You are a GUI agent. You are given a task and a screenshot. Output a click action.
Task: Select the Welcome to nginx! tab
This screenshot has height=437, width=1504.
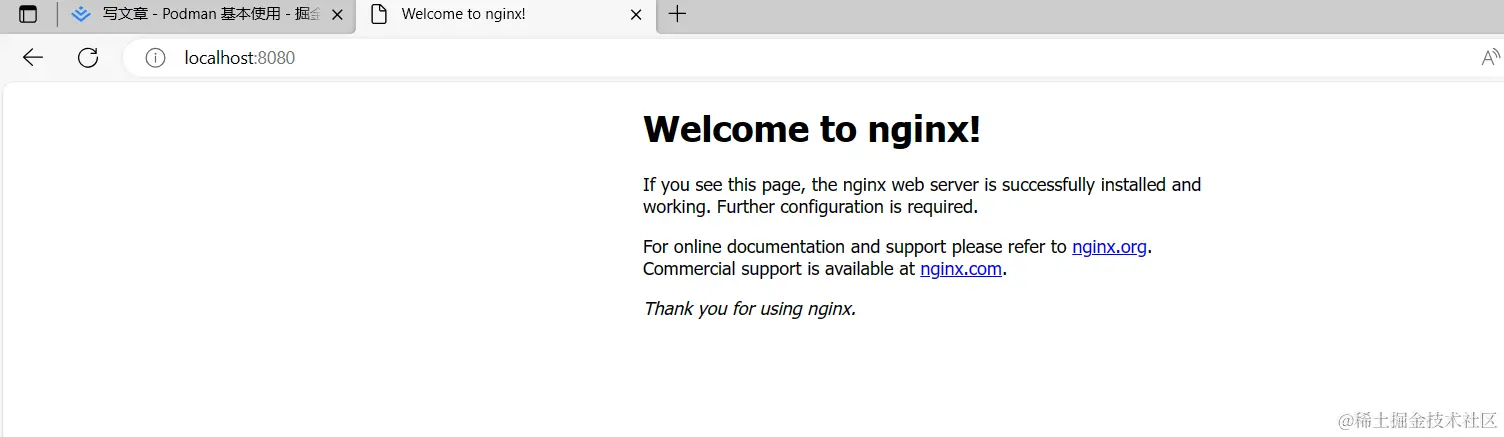[x=506, y=15]
